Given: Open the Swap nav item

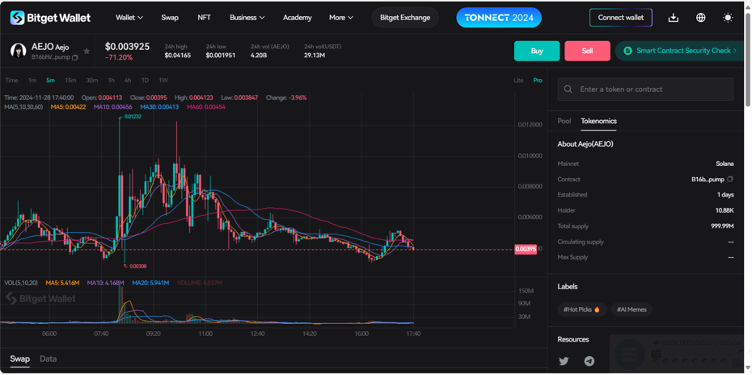Looking at the screenshot, I should tap(169, 18).
